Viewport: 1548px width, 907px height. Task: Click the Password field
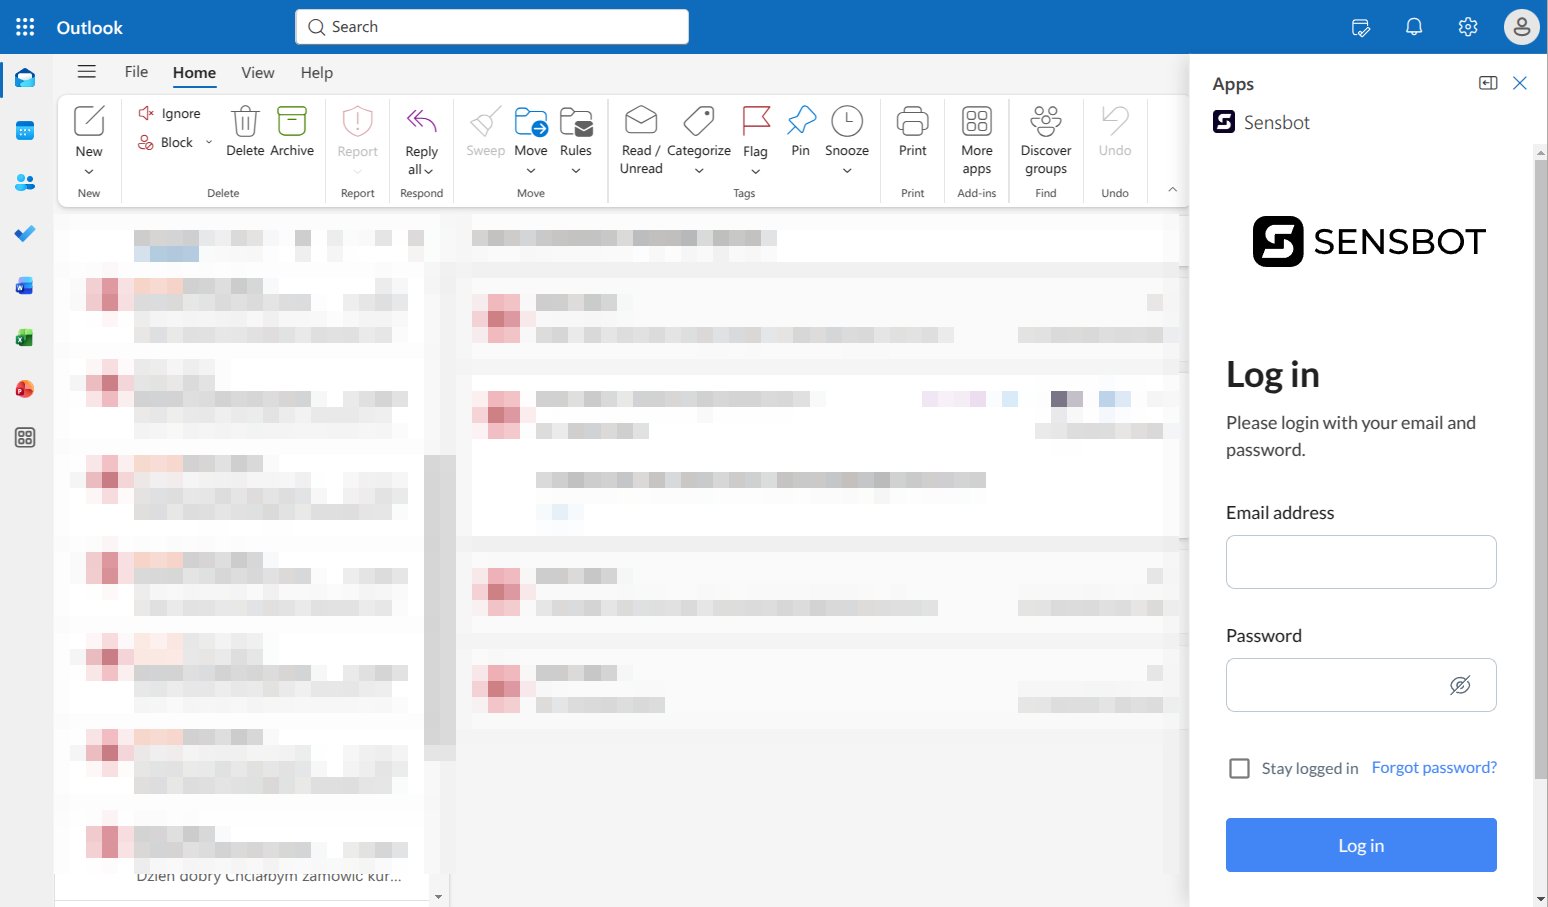point(1361,685)
